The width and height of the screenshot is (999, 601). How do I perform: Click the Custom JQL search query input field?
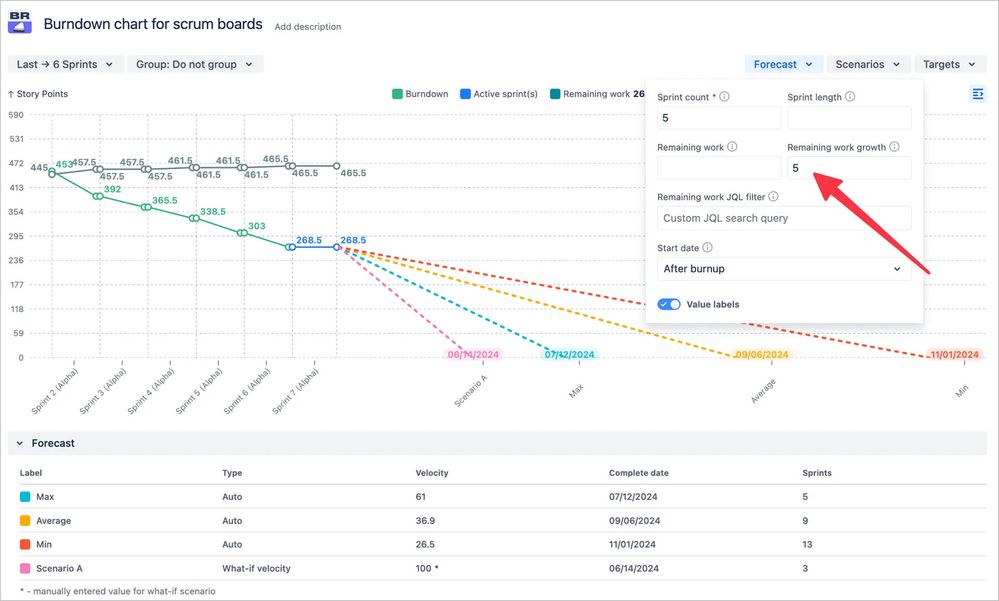point(783,218)
